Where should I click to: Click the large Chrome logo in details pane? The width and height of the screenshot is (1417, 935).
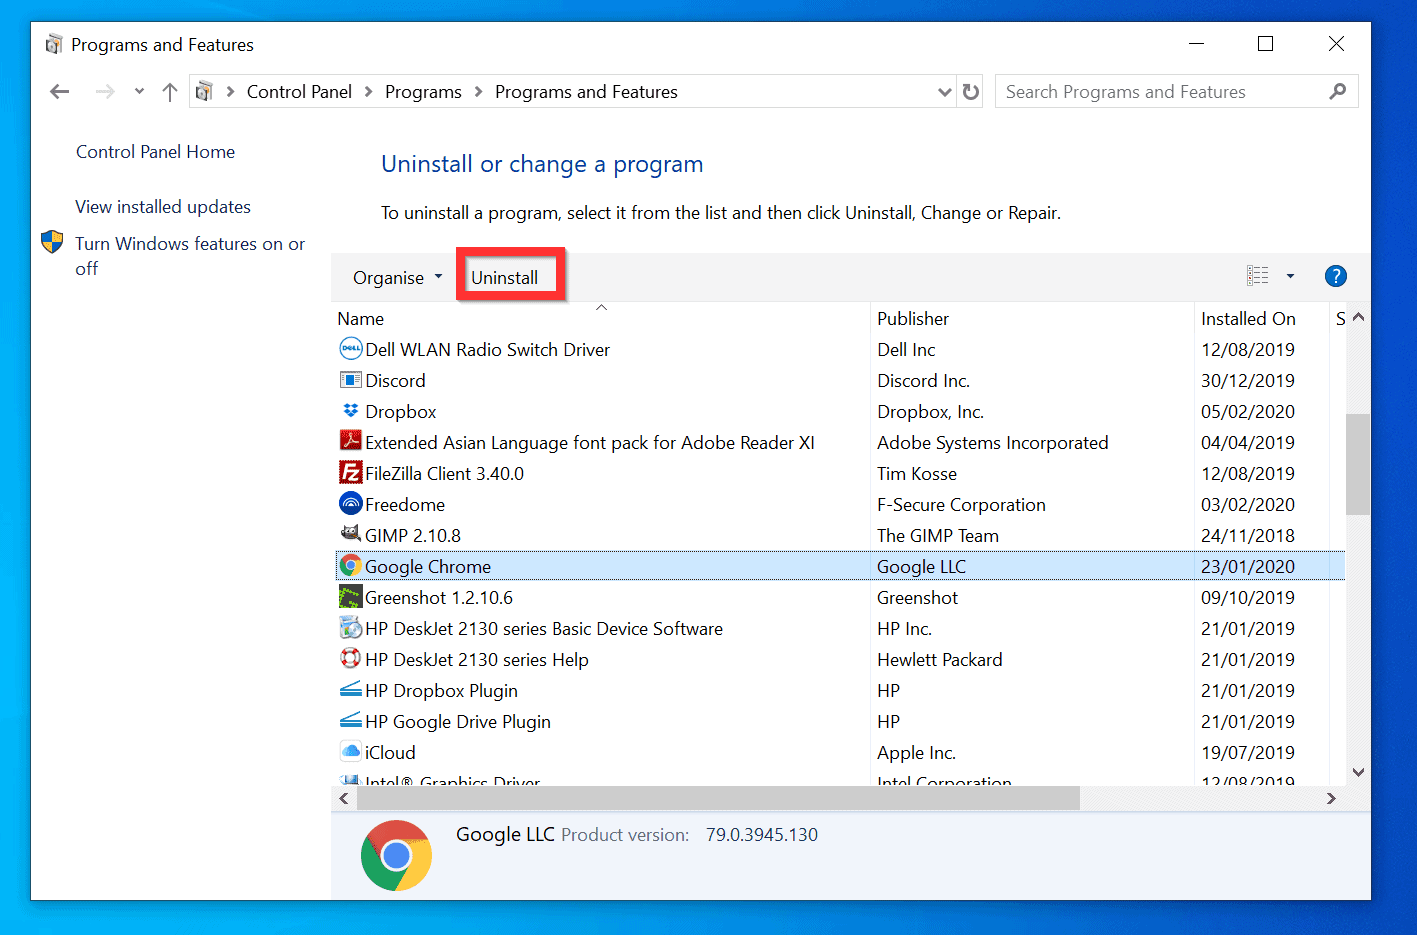pyautogui.click(x=396, y=855)
